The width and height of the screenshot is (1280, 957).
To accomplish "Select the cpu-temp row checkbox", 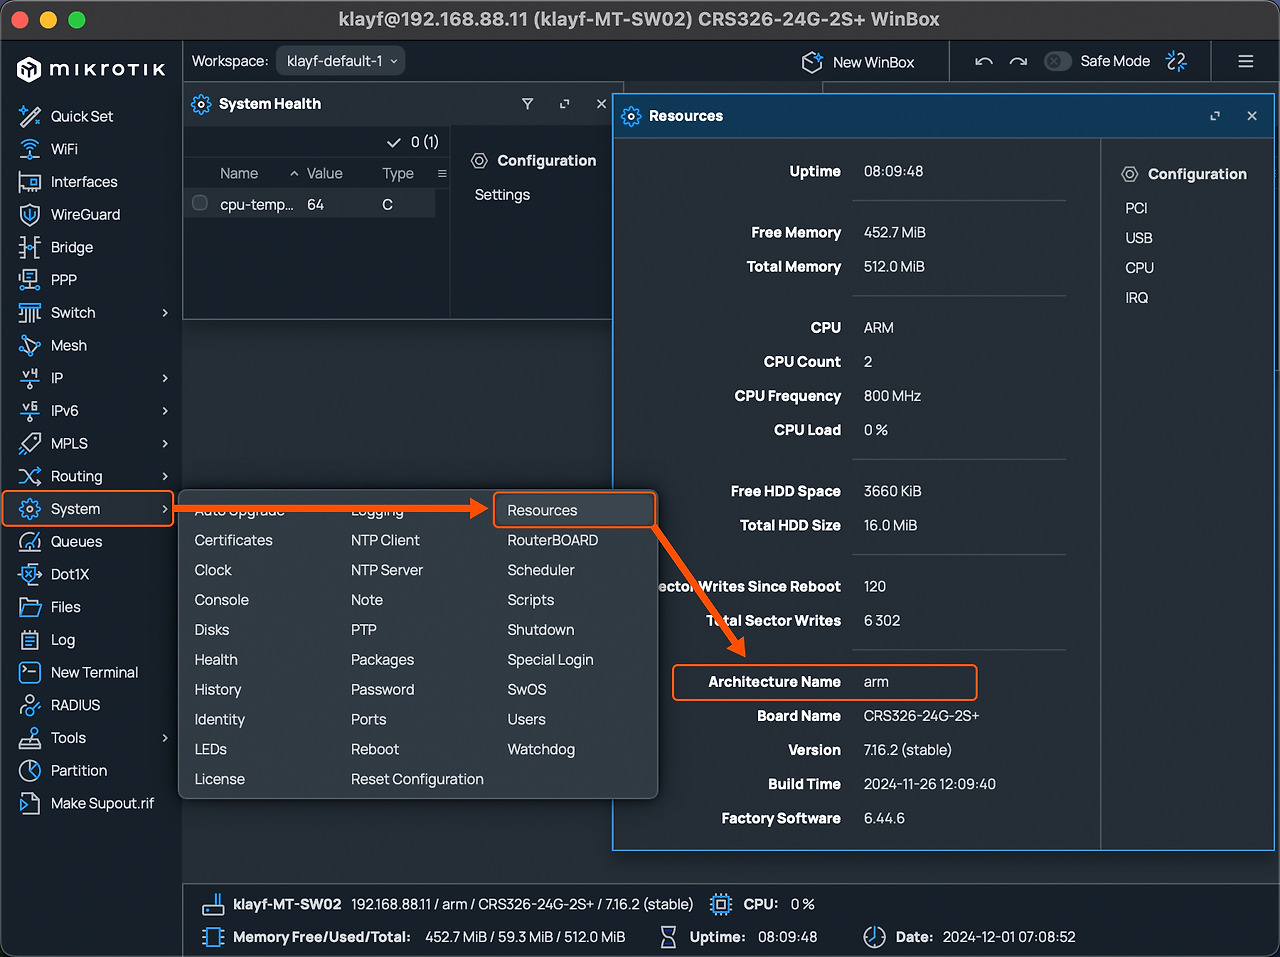I will pos(200,203).
